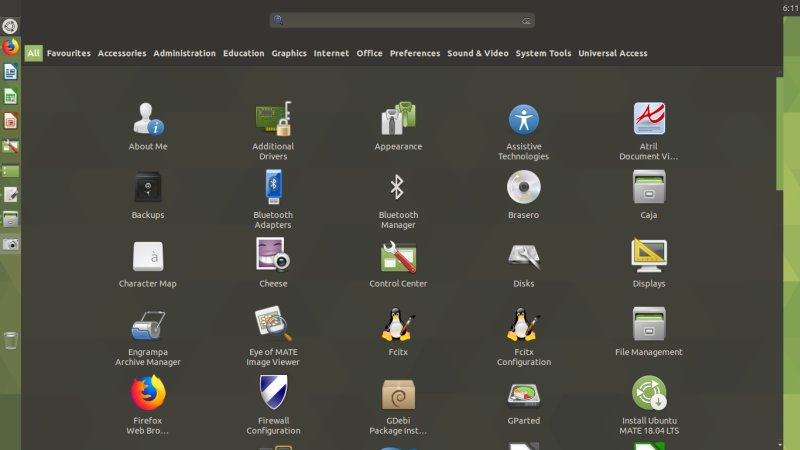Open LibreOffice Writer from dock

[x=10, y=71]
